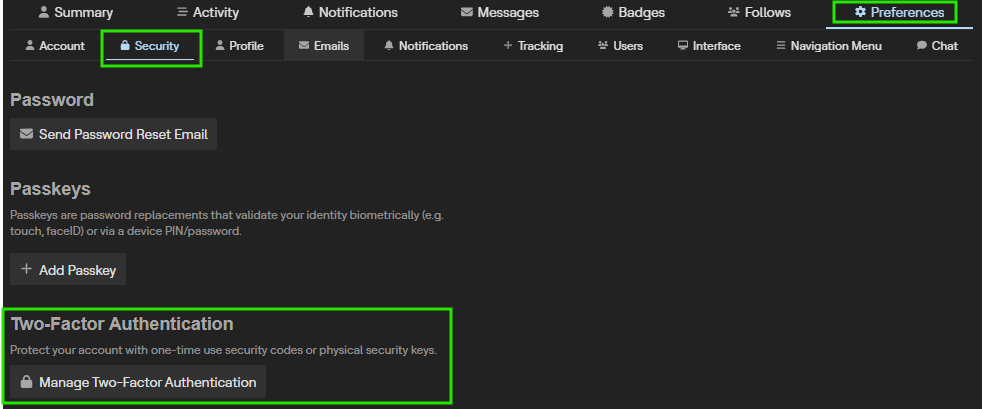
Task: Click the person icon on the Summary tab
Action: (x=43, y=13)
